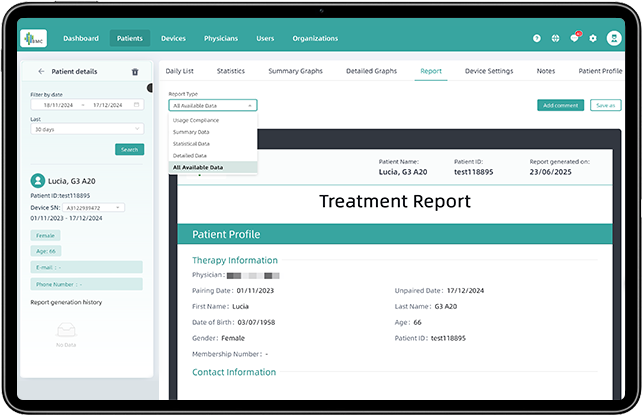
Task: Click the BMC logo in top-left
Action: 34,38
